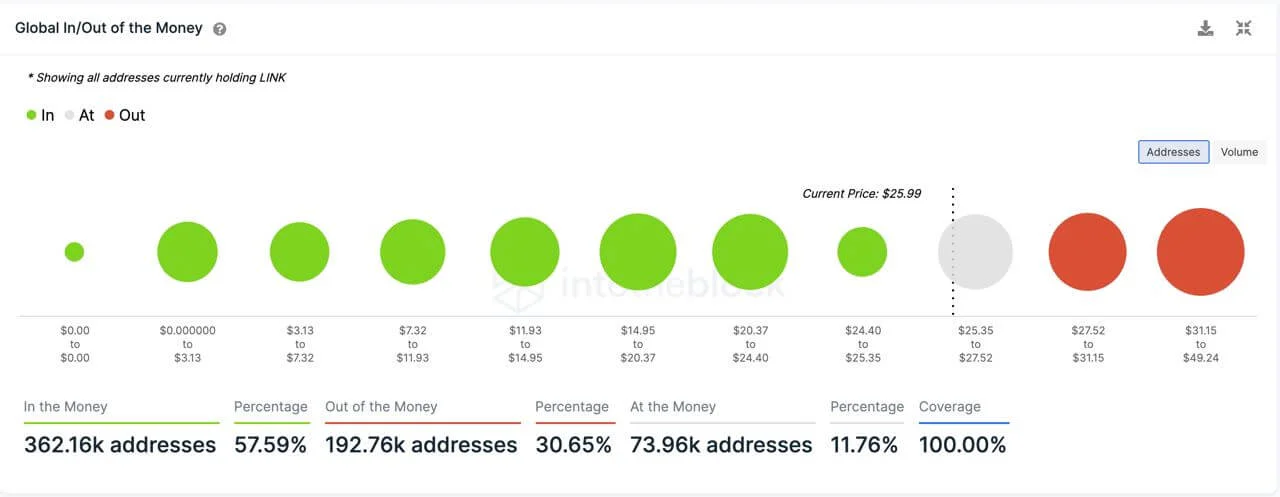Click the gray $25.35 to $27.52 bubble
The image size is (1280, 497).
975,252
